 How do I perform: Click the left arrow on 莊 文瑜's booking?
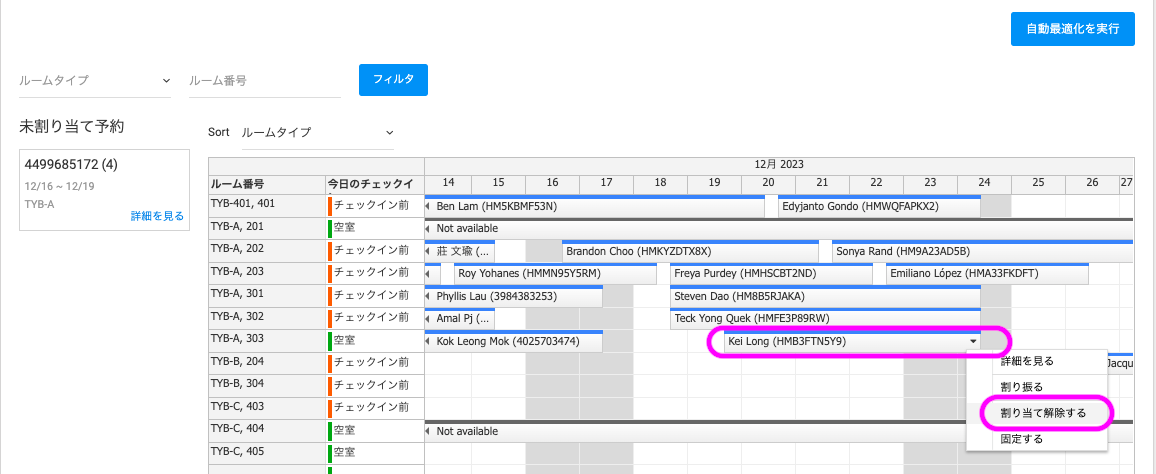[429, 252]
